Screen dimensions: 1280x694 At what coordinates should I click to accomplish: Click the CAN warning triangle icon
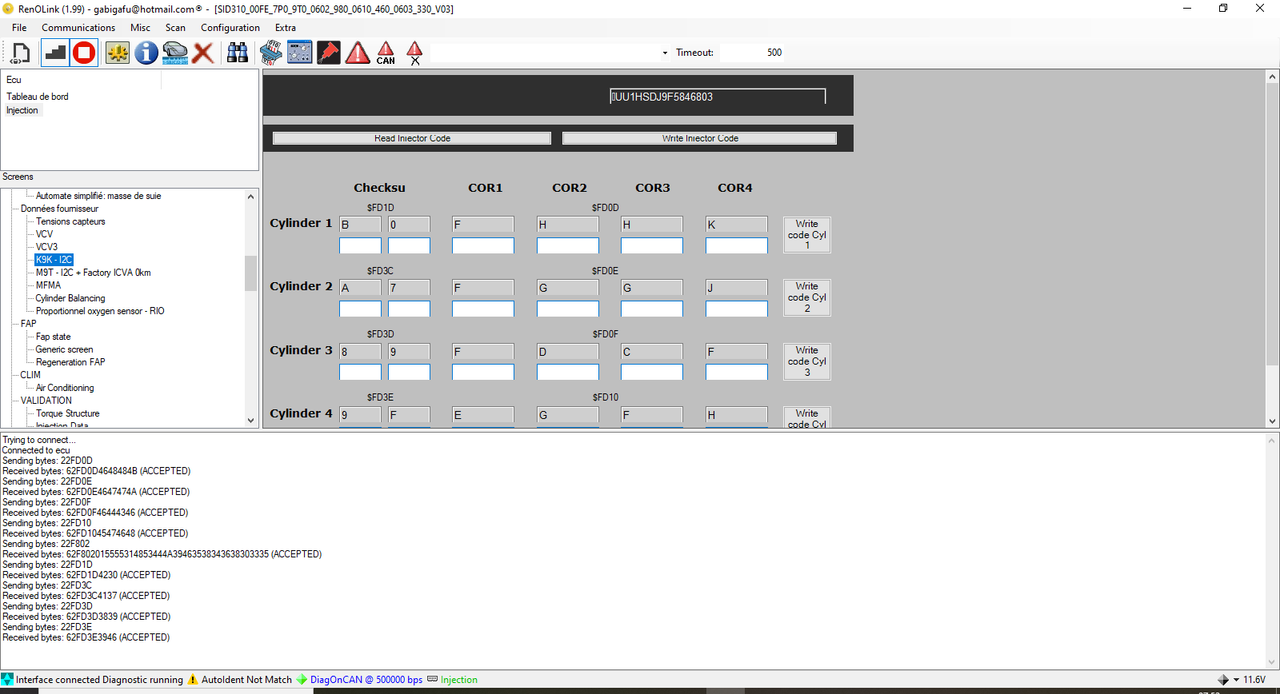coord(386,52)
